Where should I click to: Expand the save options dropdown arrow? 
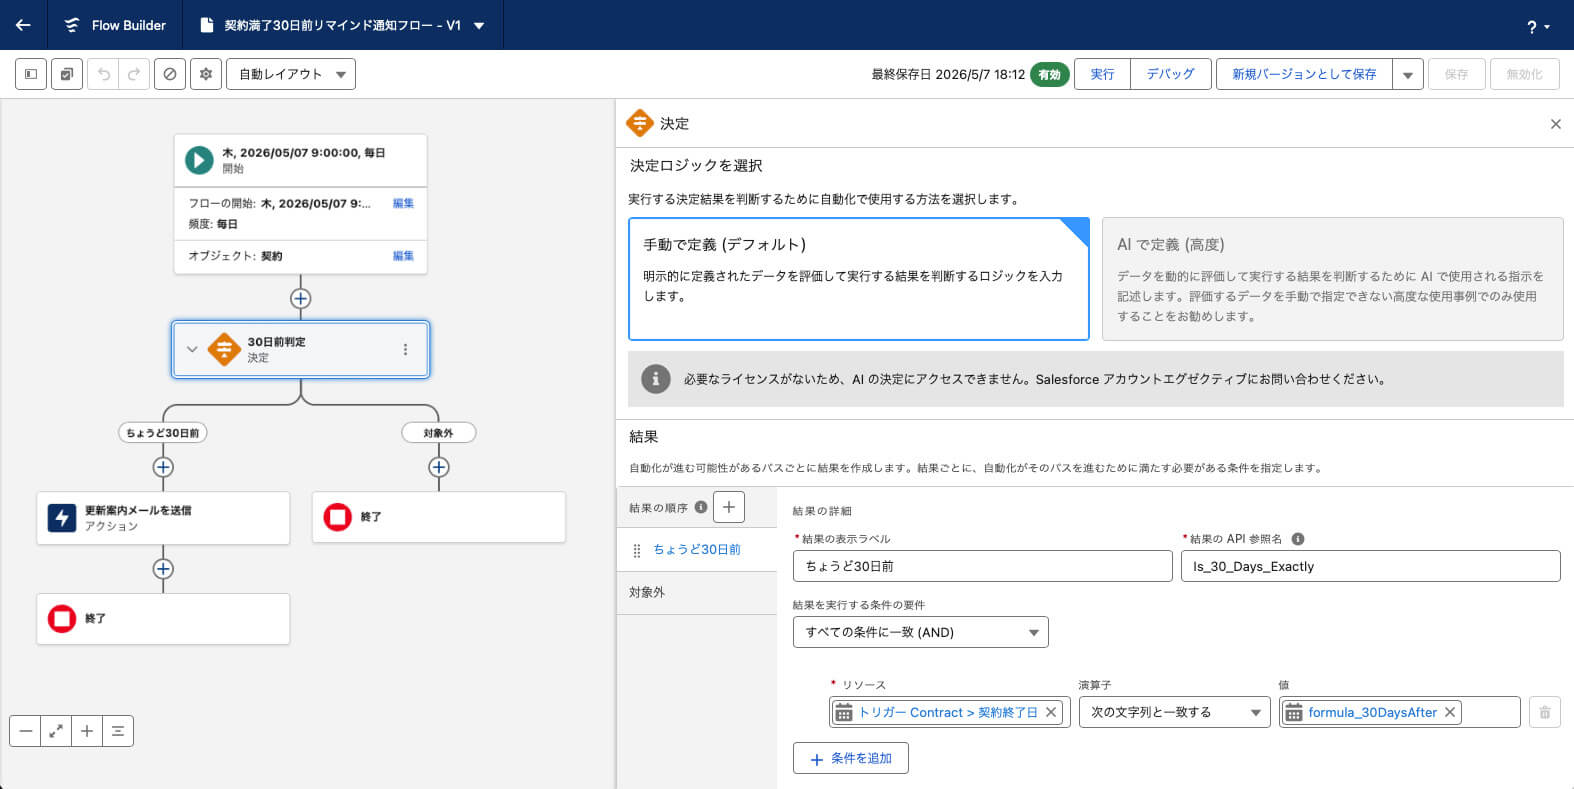(x=1408, y=74)
